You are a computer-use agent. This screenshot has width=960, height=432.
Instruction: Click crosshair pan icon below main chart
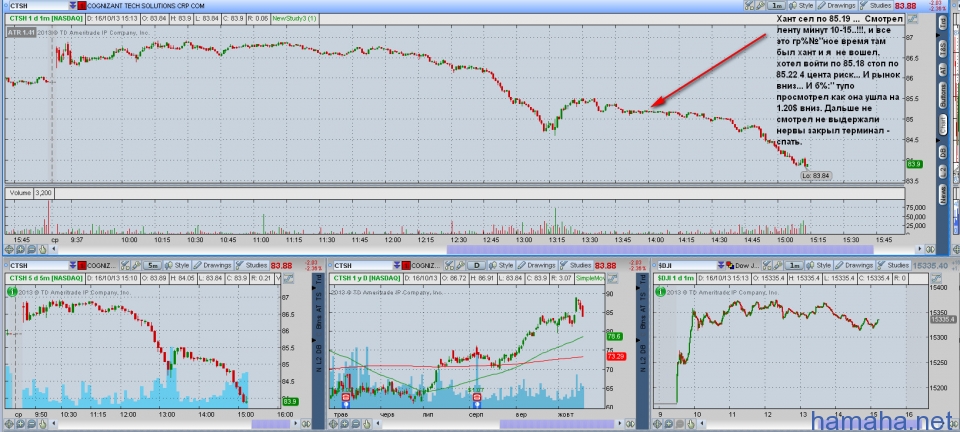[x=10, y=250]
